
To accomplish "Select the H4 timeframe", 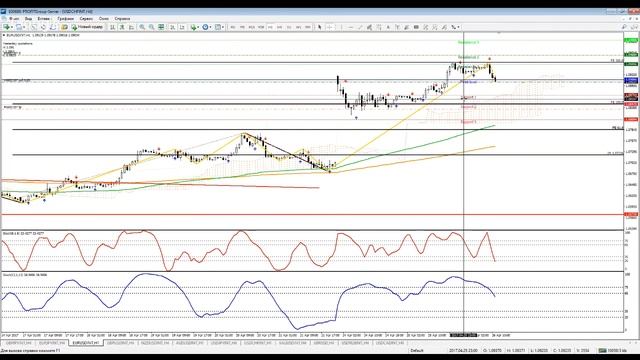I will click(280, 27).
